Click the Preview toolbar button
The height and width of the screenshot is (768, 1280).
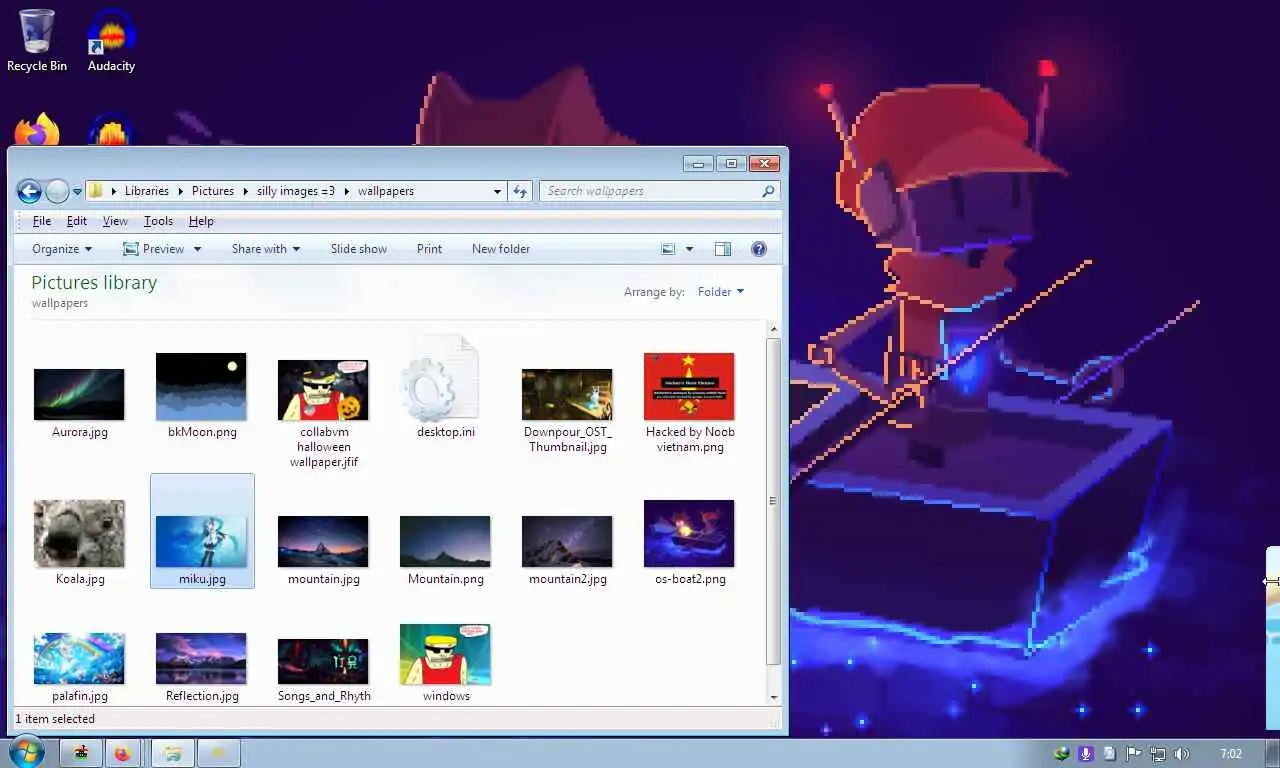(153, 249)
